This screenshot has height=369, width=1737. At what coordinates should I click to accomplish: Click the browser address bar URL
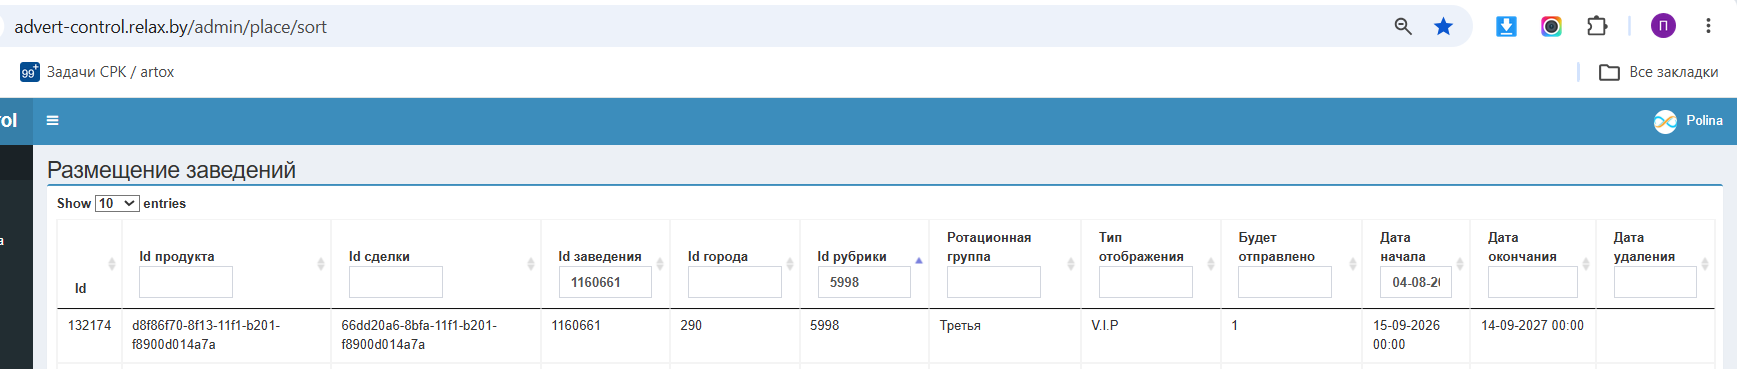click(x=170, y=27)
